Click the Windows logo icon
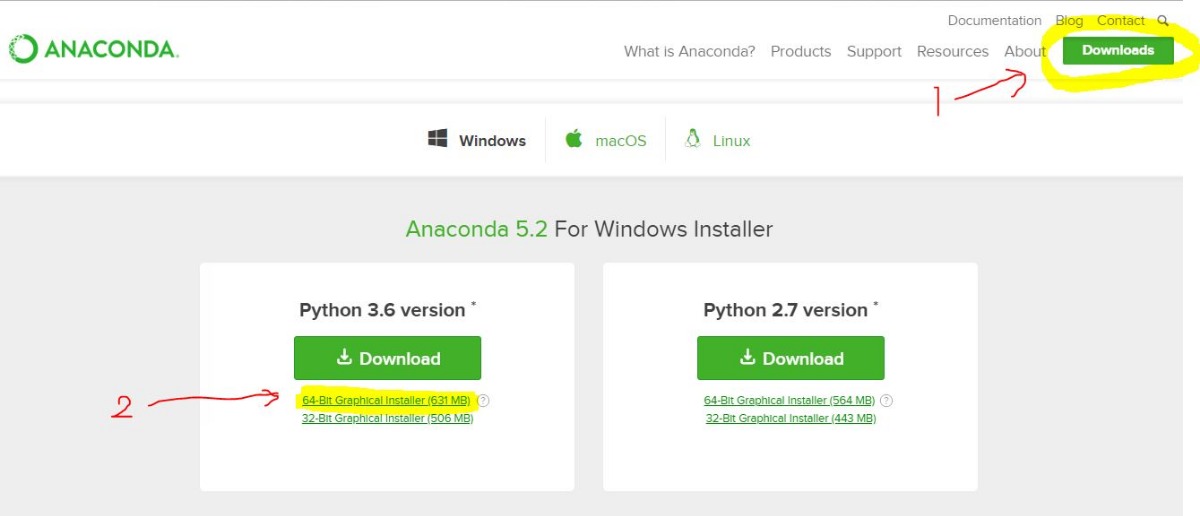Viewport: 1200px width, 516px height. (x=437, y=140)
